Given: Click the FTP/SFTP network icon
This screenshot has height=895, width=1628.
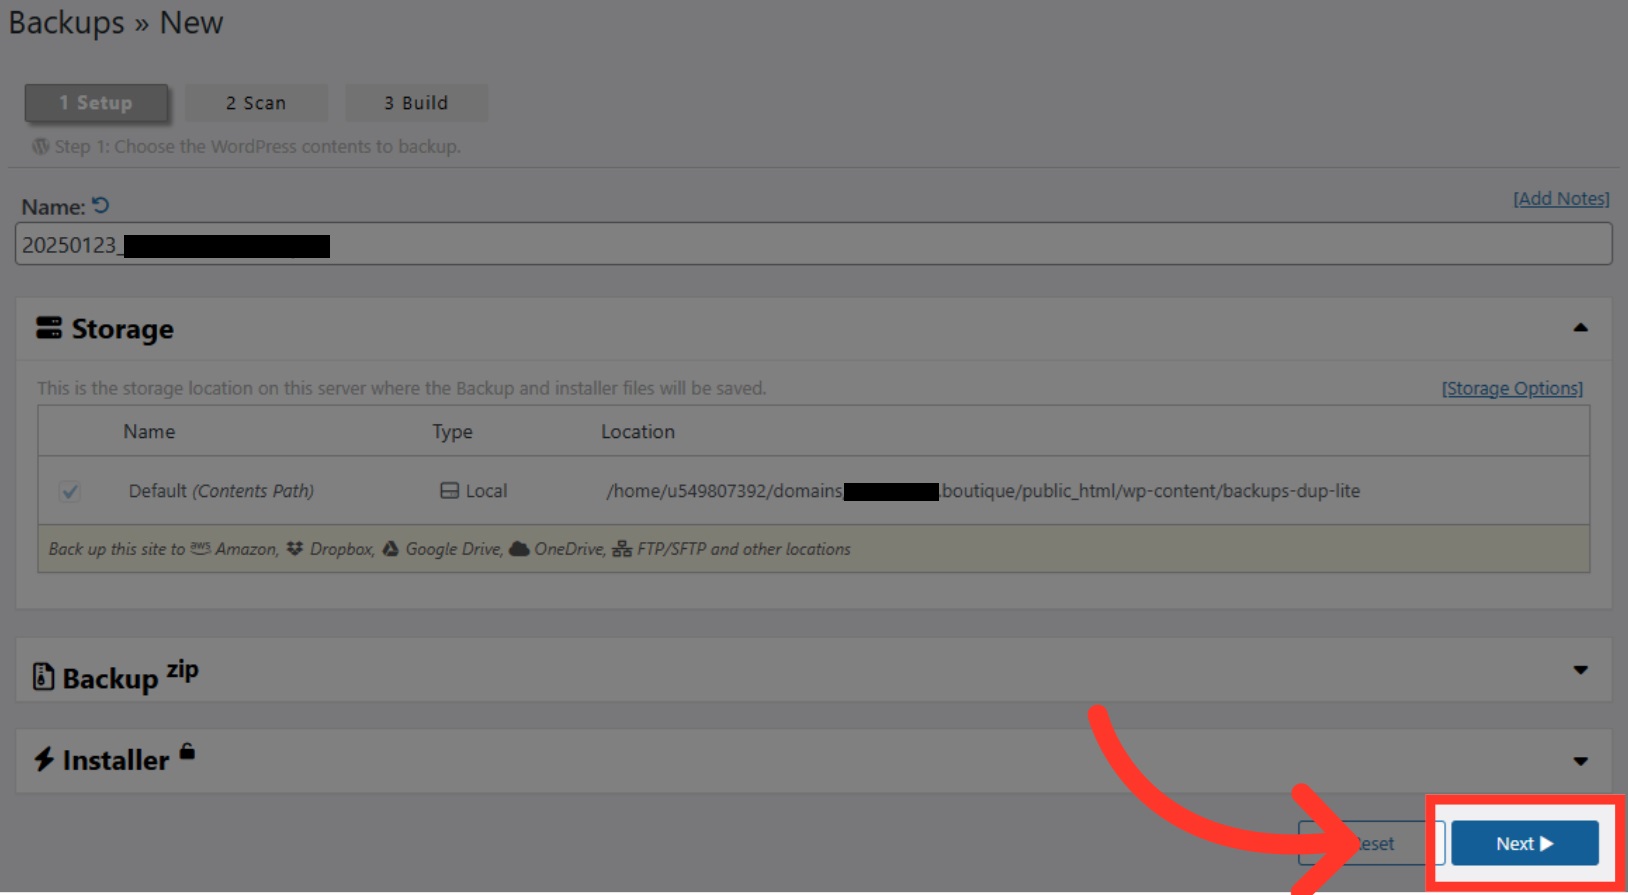Looking at the screenshot, I should click(x=622, y=549).
